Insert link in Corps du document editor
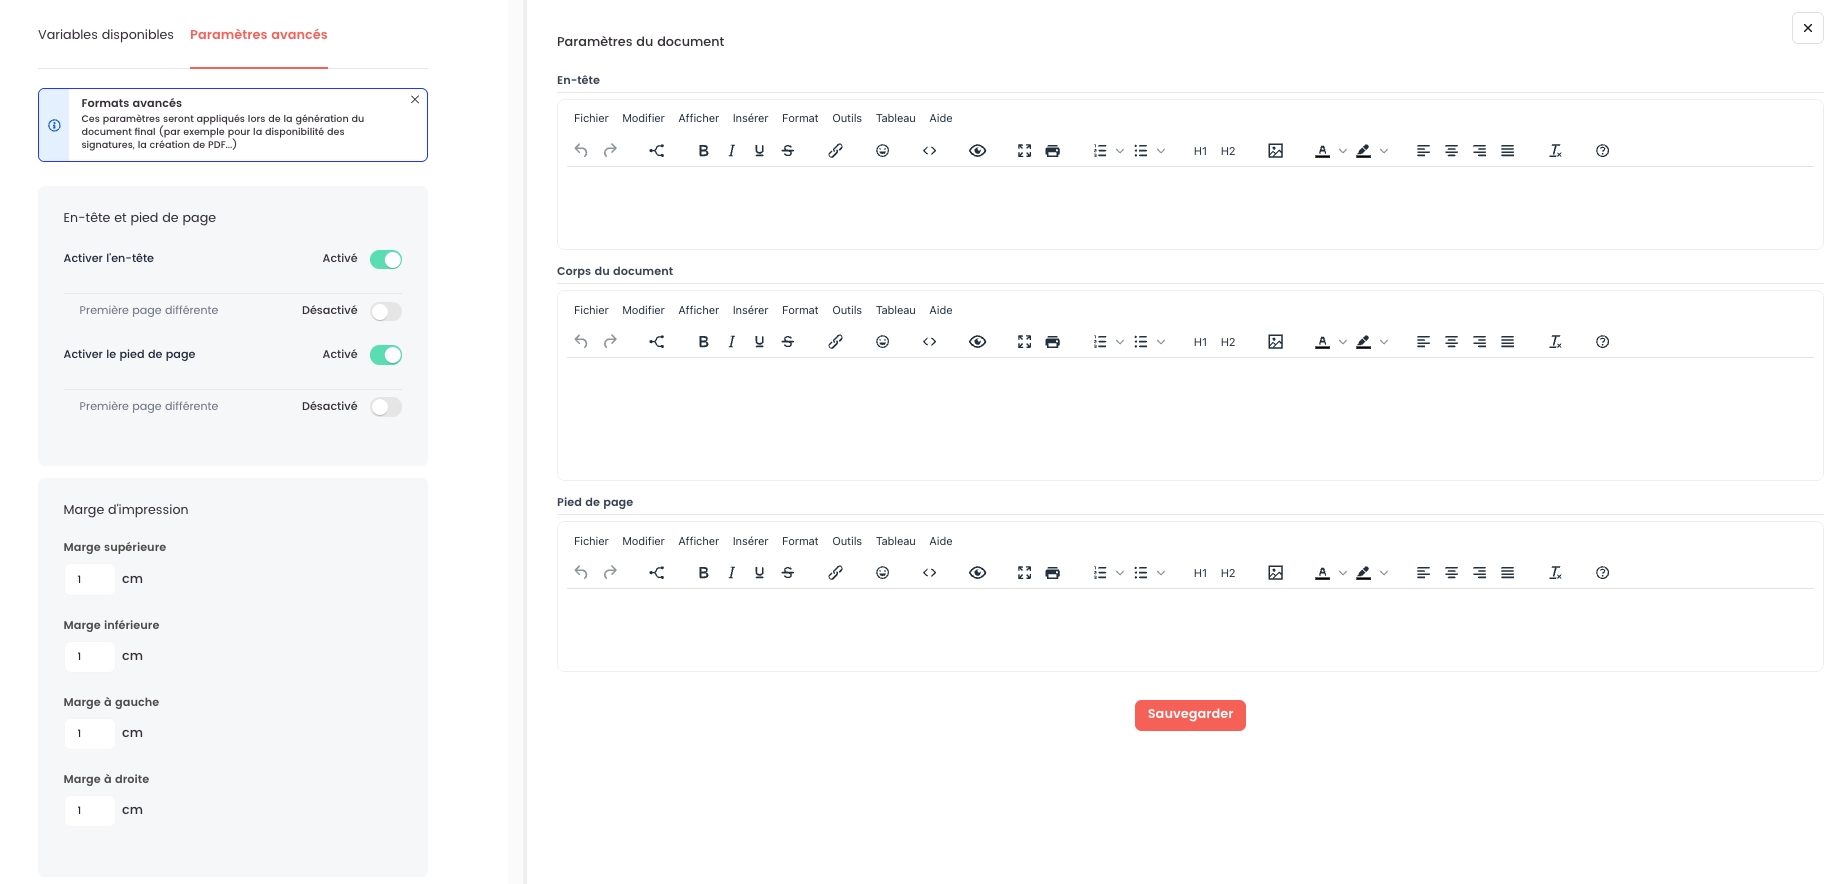Image resolution: width=1843 pixels, height=884 pixels. [x=835, y=342]
